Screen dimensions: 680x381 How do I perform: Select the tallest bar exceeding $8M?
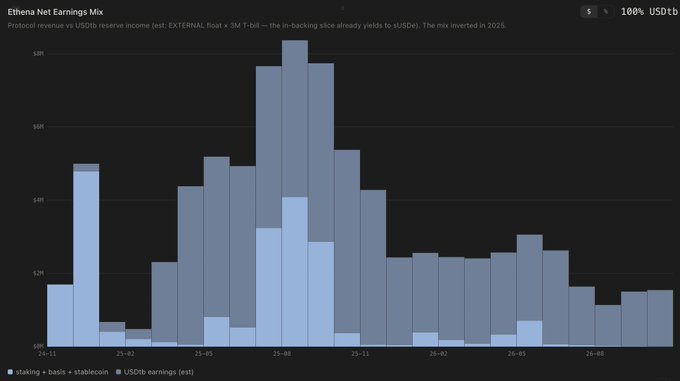295,193
